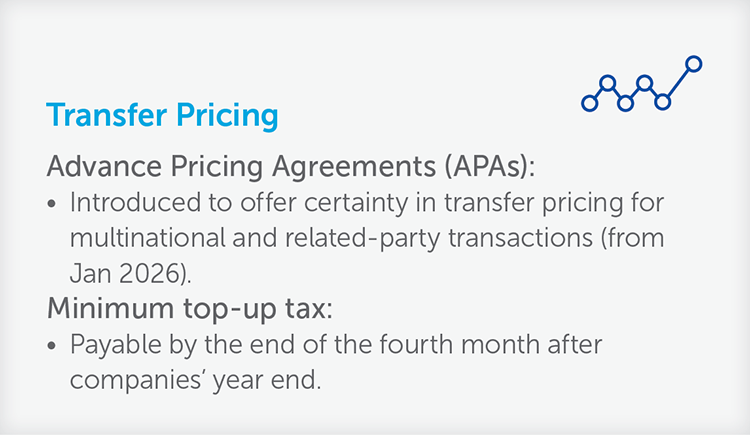Screen dimensions: 750x435
Task: Select the Minimum top-up tax subheading
Action: coord(189,309)
